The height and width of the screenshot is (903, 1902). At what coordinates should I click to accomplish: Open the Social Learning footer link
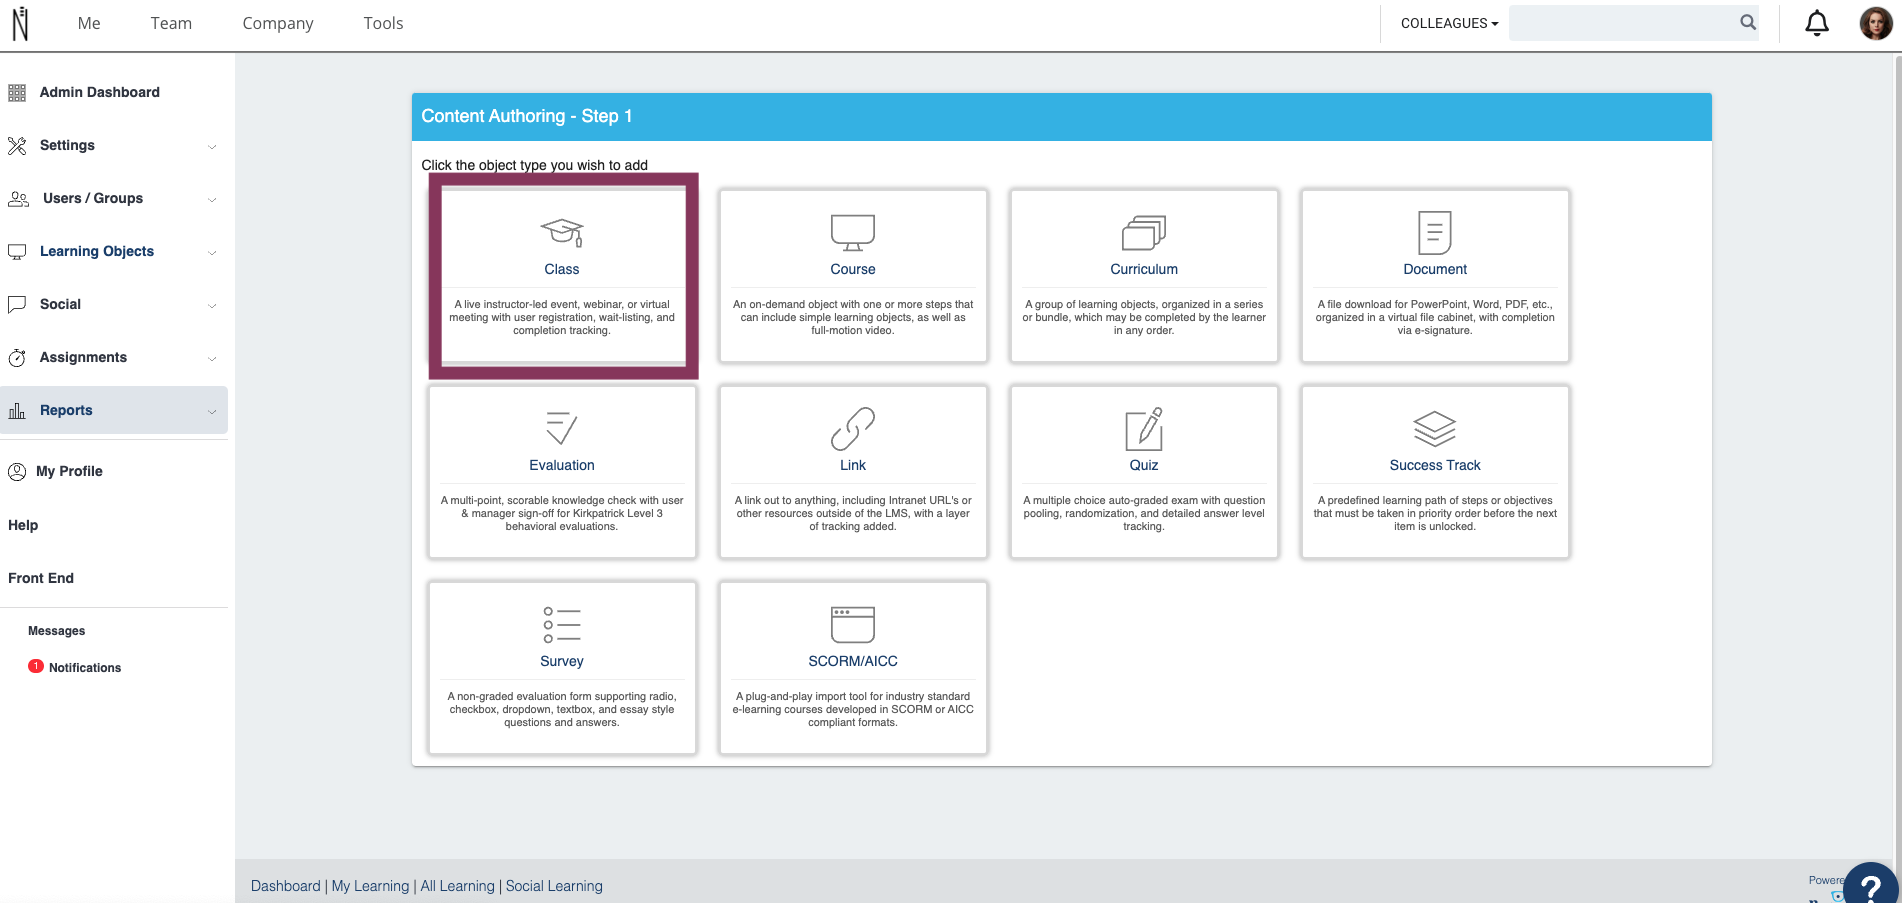(554, 886)
